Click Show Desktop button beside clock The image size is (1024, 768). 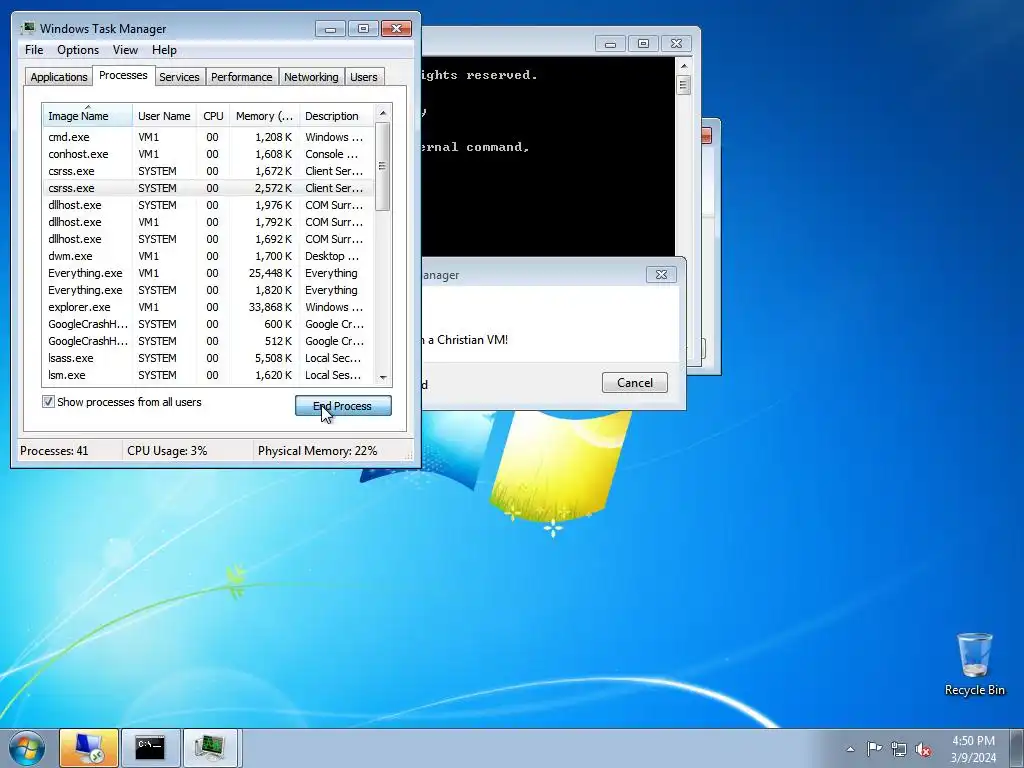[x=1017, y=748]
